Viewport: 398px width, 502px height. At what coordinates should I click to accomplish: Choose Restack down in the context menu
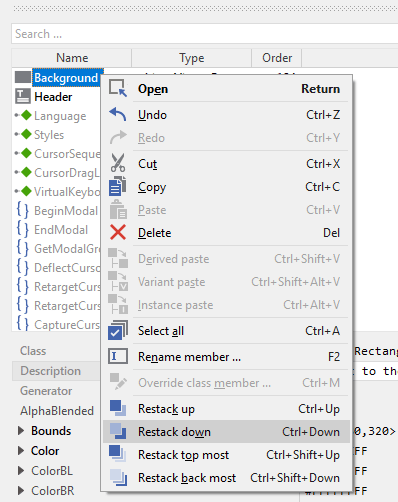click(226, 432)
